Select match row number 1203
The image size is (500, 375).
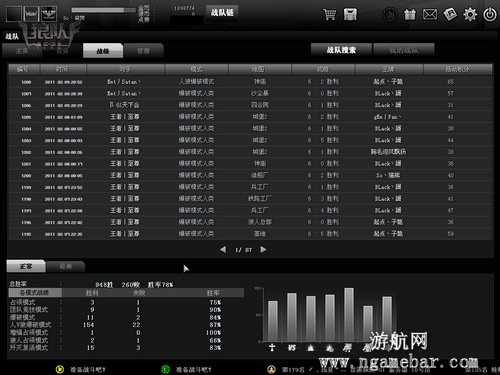(250, 140)
